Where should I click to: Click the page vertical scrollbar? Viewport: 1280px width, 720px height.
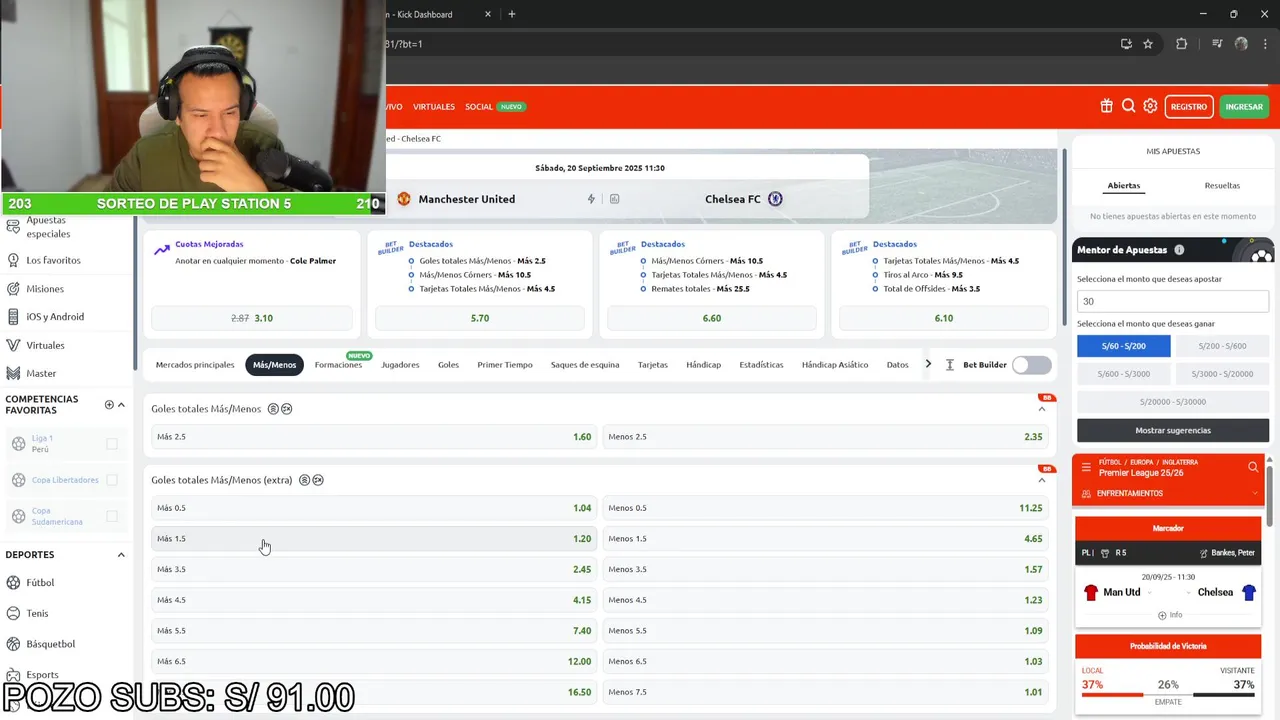pos(1063,235)
